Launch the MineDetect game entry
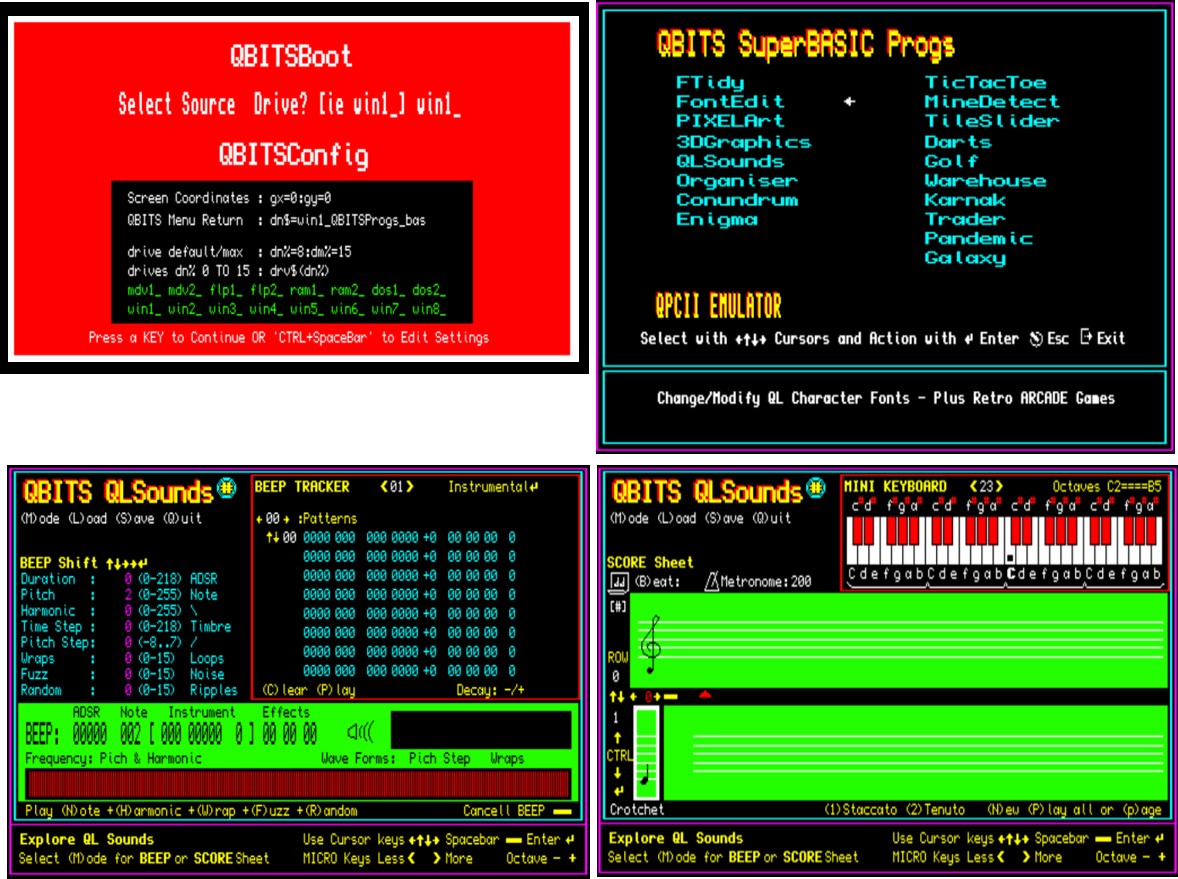 point(992,101)
